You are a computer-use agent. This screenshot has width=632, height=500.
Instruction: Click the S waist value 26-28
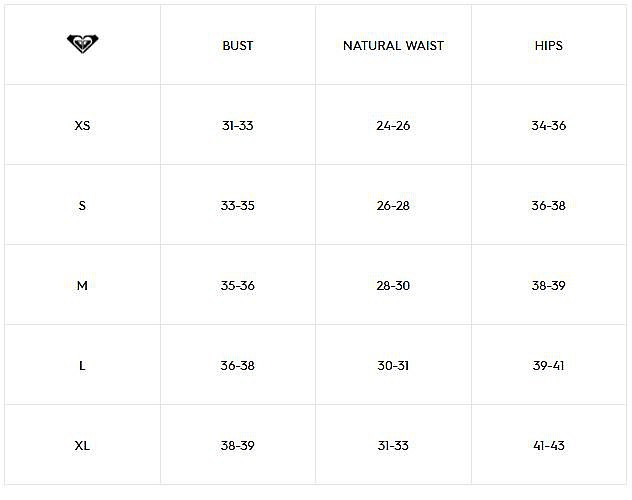393,205
